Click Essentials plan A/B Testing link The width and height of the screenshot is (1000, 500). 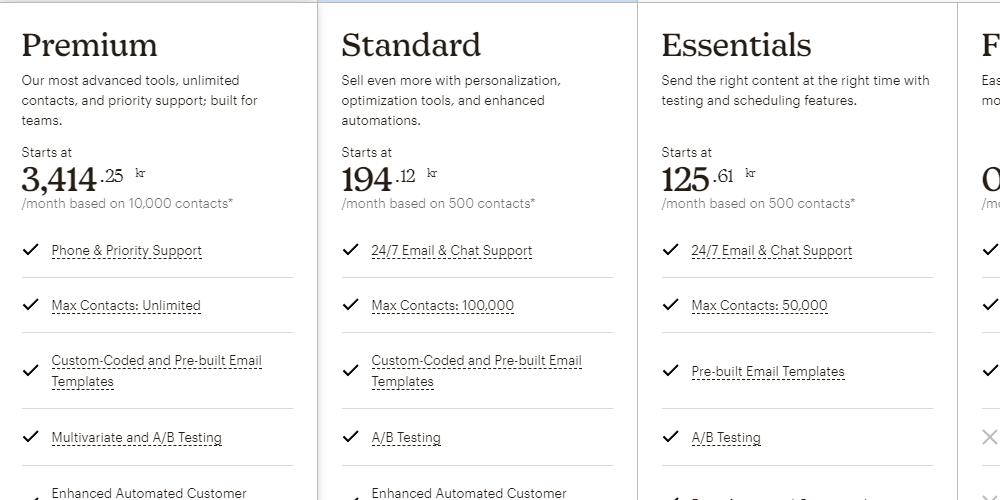pyautogui.click(x=726, y=438)
